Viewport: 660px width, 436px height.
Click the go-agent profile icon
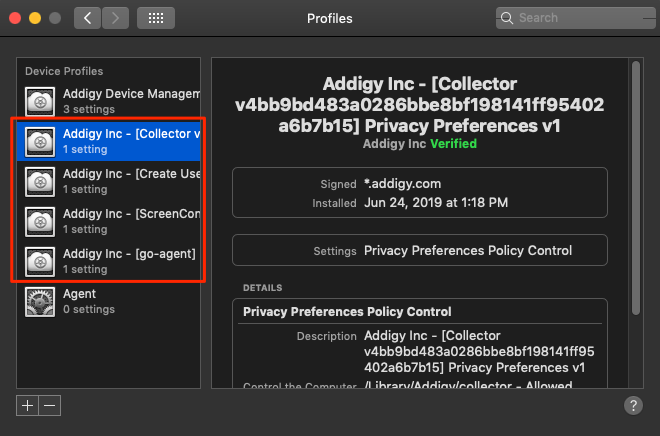pyautogui.click(x=40, y=261)
